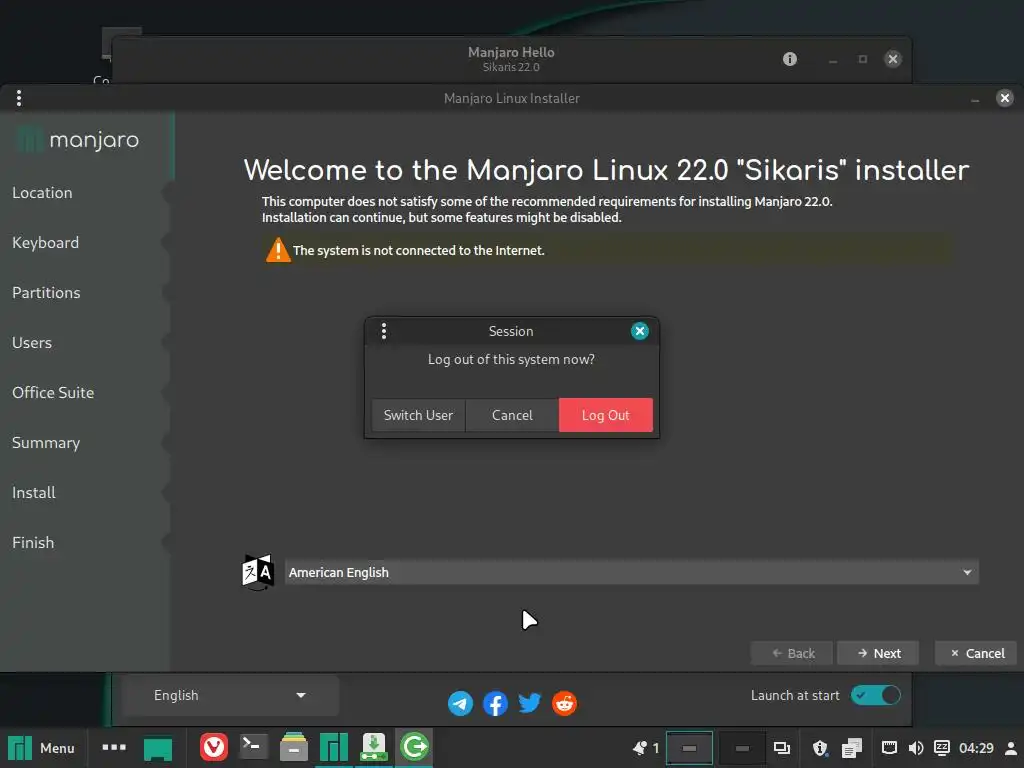Select Summary step in sidebar
The width and height of the screenshot is (1024, 768).
point(46,443)
